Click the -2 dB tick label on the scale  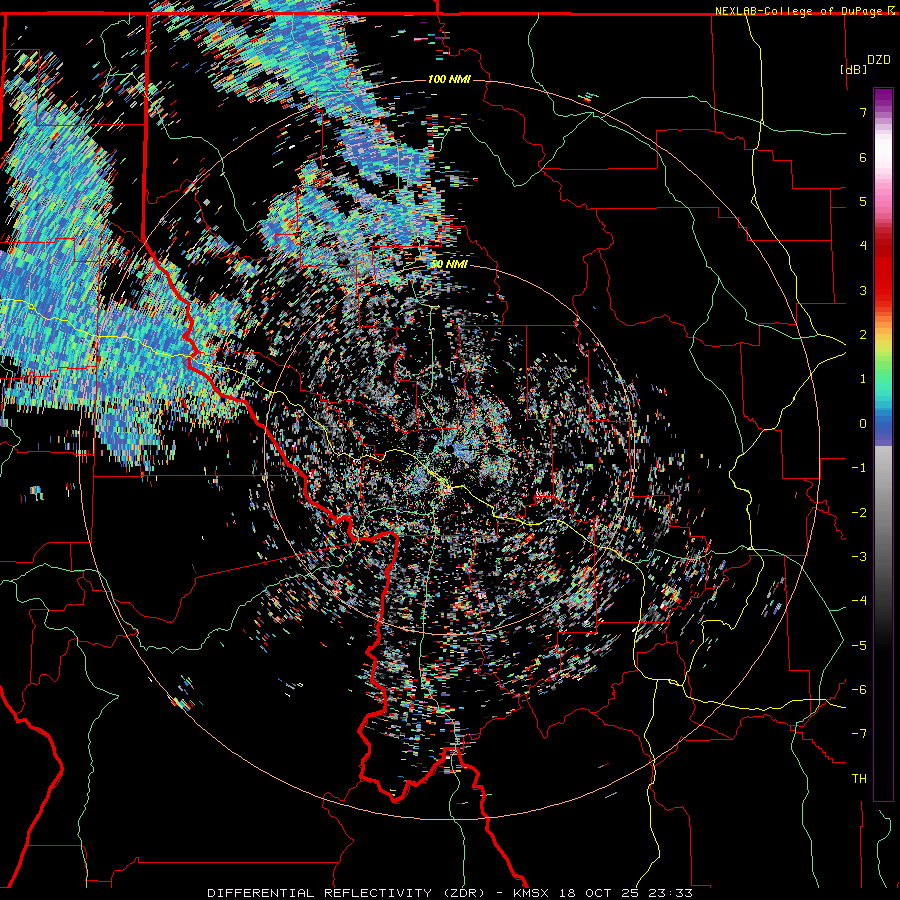[x=859, y=512]
